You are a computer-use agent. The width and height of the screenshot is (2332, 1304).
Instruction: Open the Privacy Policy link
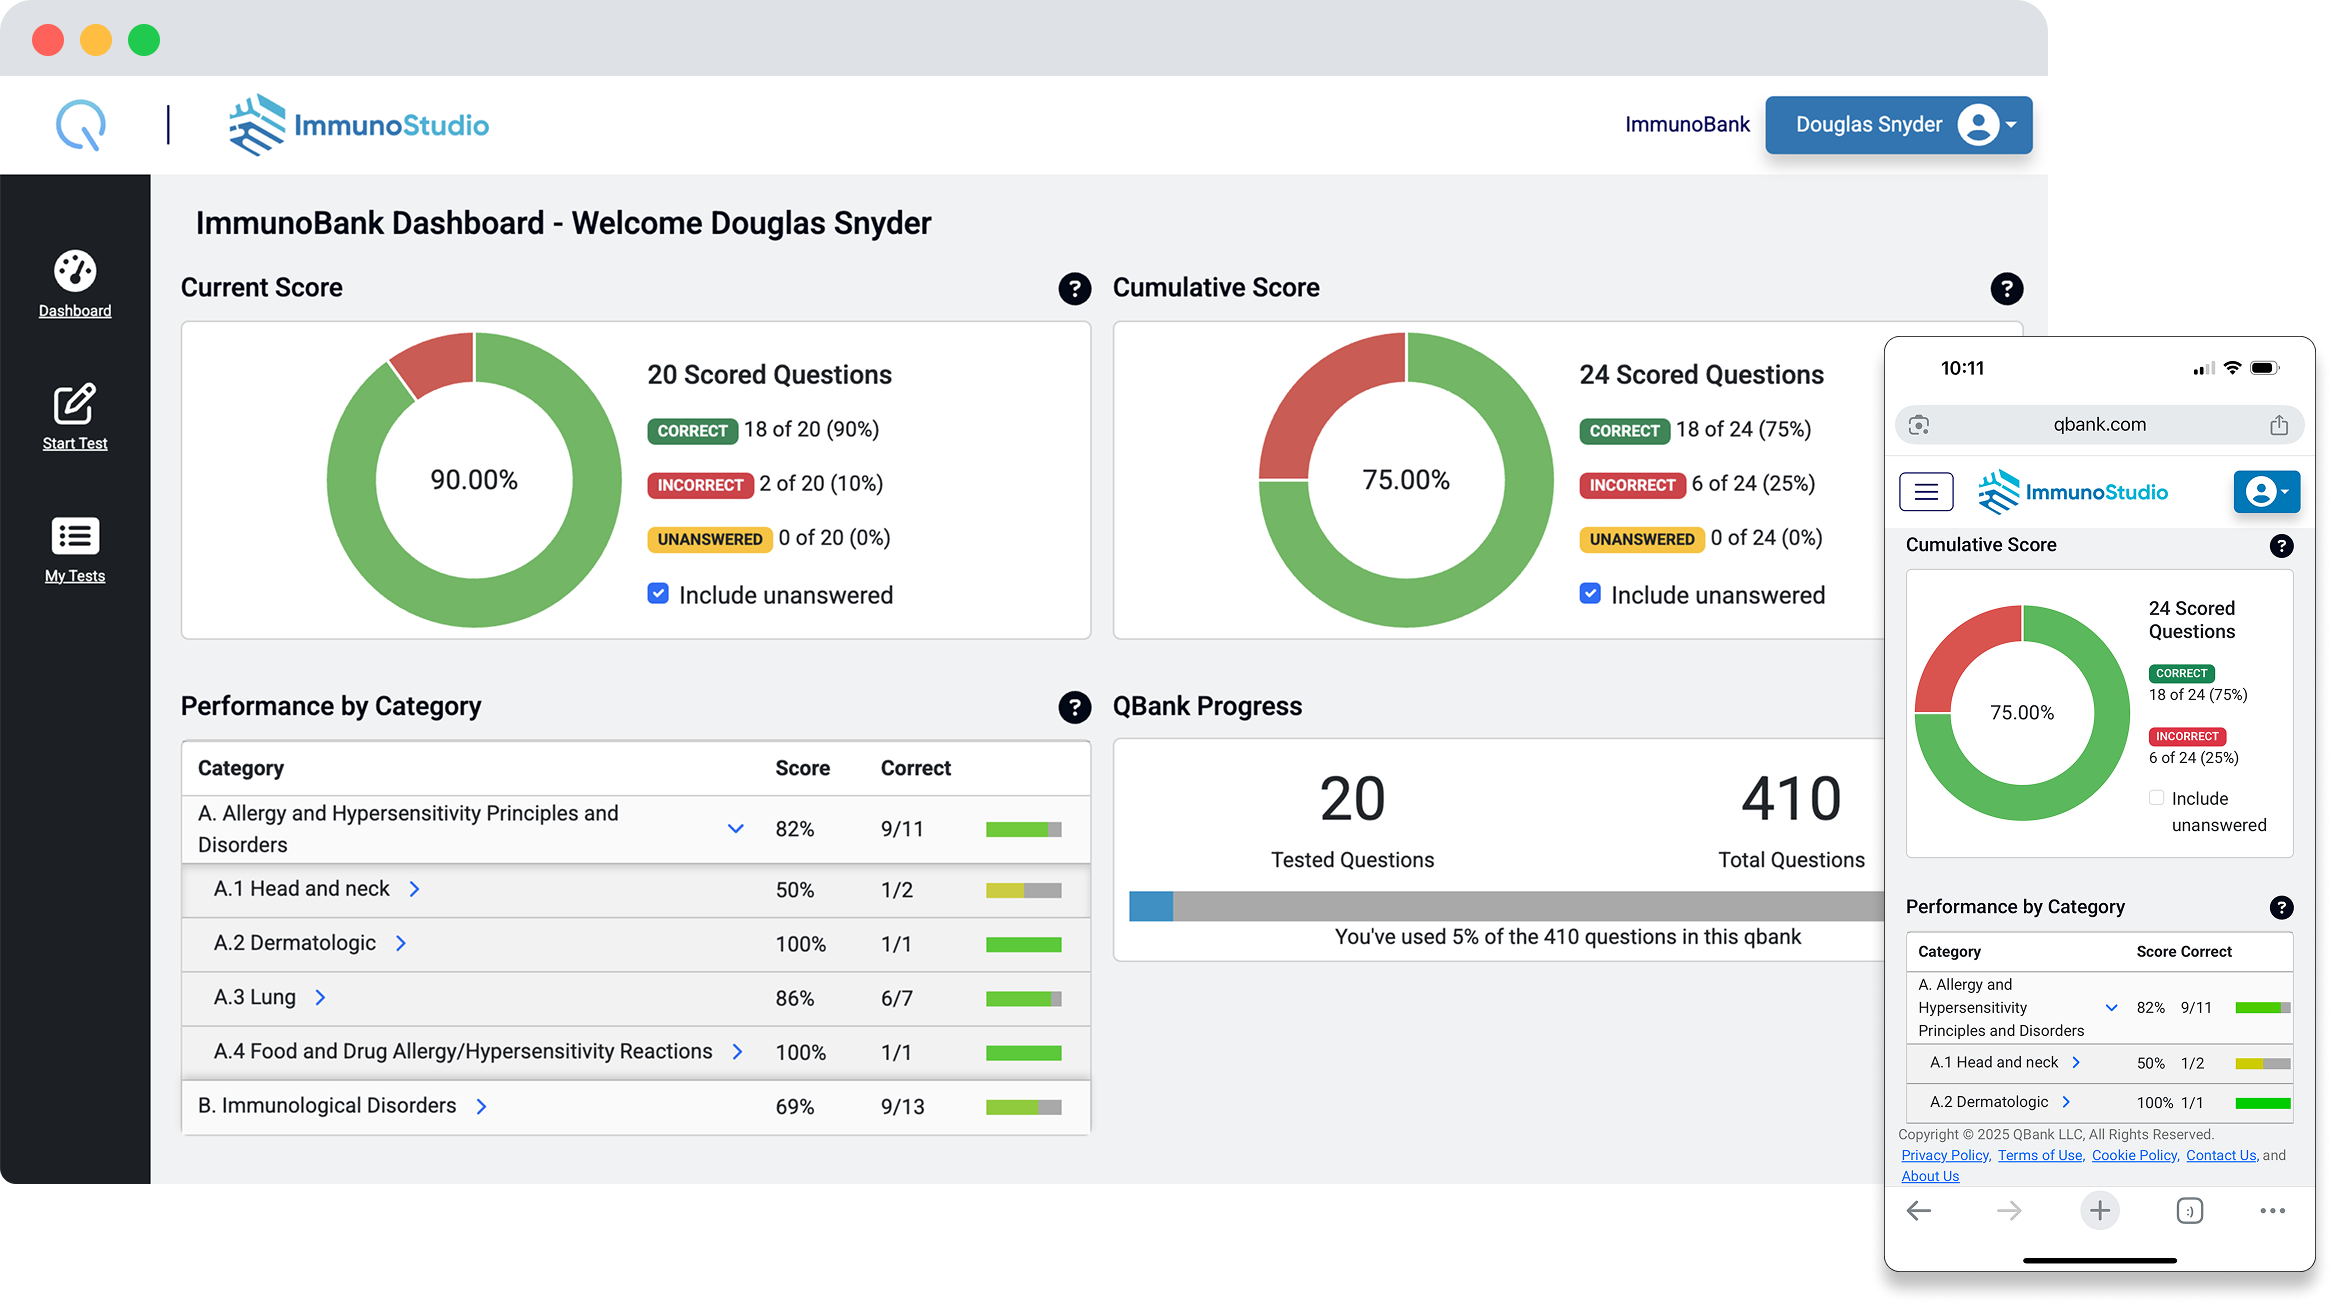[1945, 1155]
